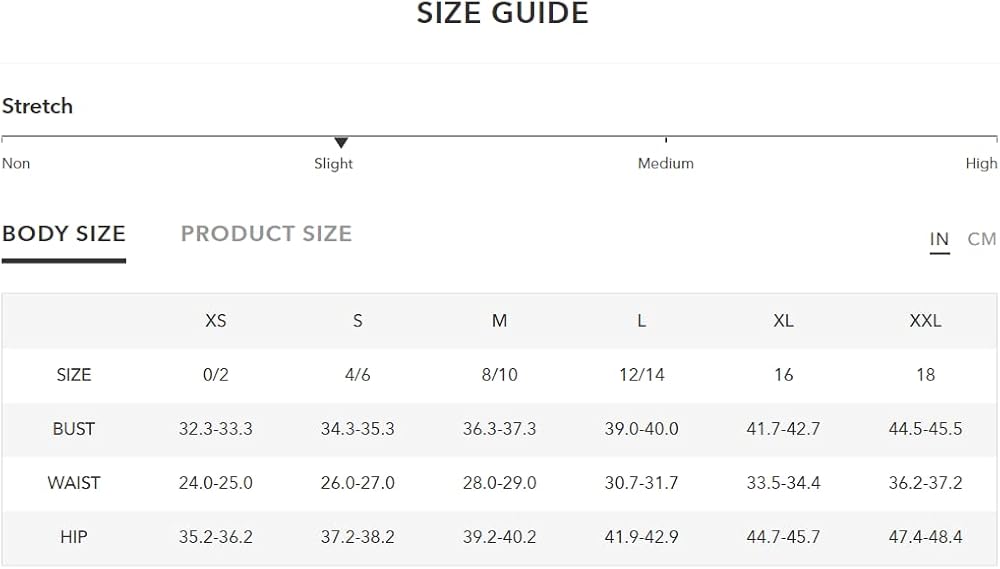Click the XXL column header
Viewport: 1000px width, 569px height.
925,321
